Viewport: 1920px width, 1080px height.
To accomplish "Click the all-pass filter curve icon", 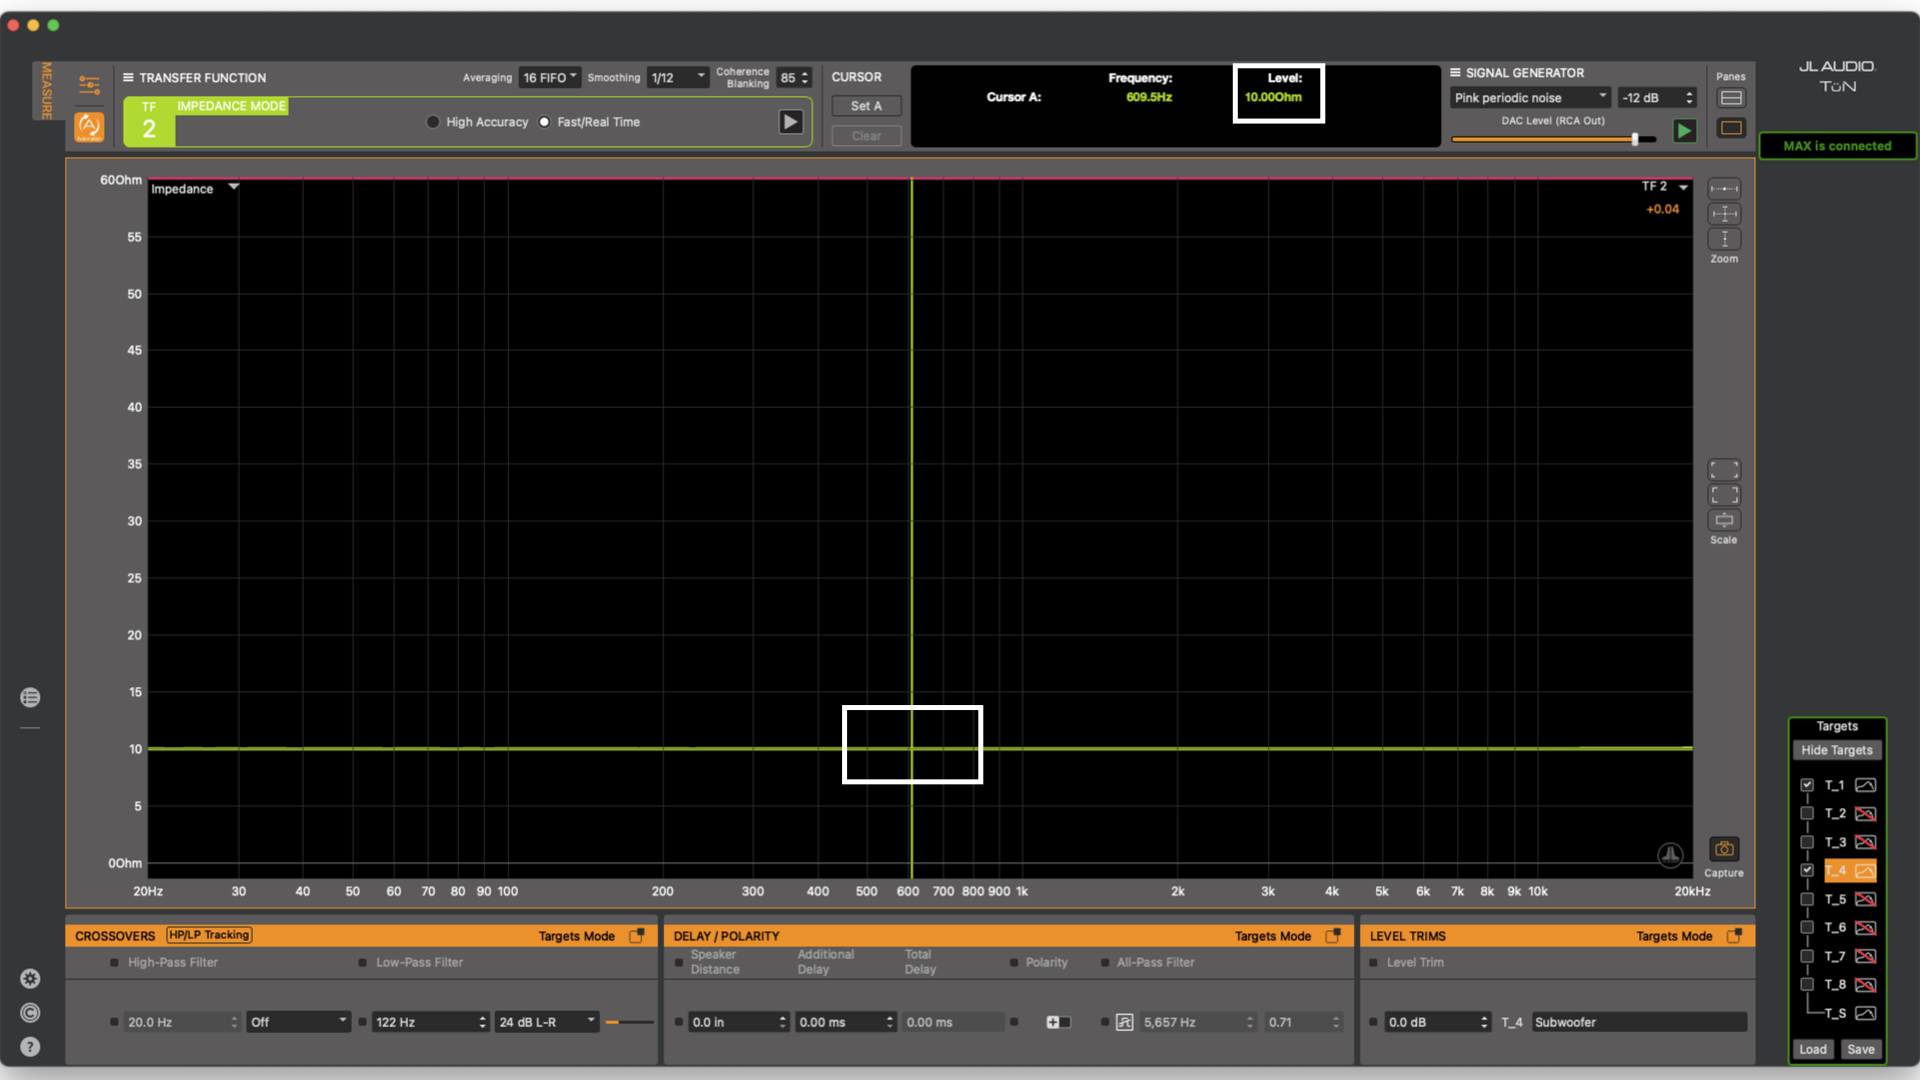I will click(1125, 1022).
